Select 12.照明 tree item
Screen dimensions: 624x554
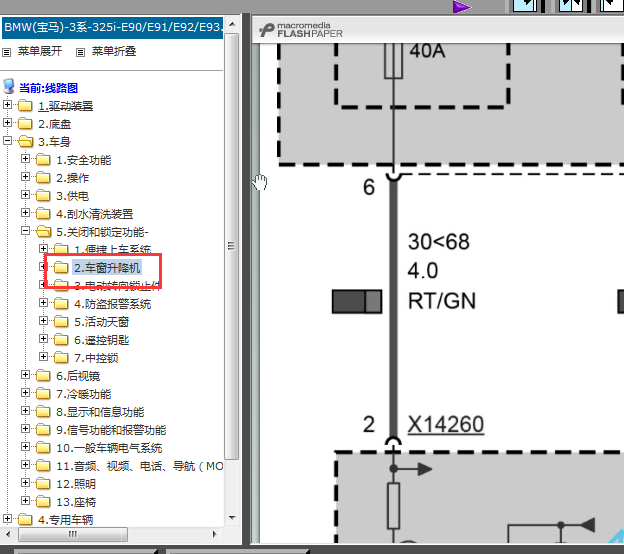click(76, 484)
